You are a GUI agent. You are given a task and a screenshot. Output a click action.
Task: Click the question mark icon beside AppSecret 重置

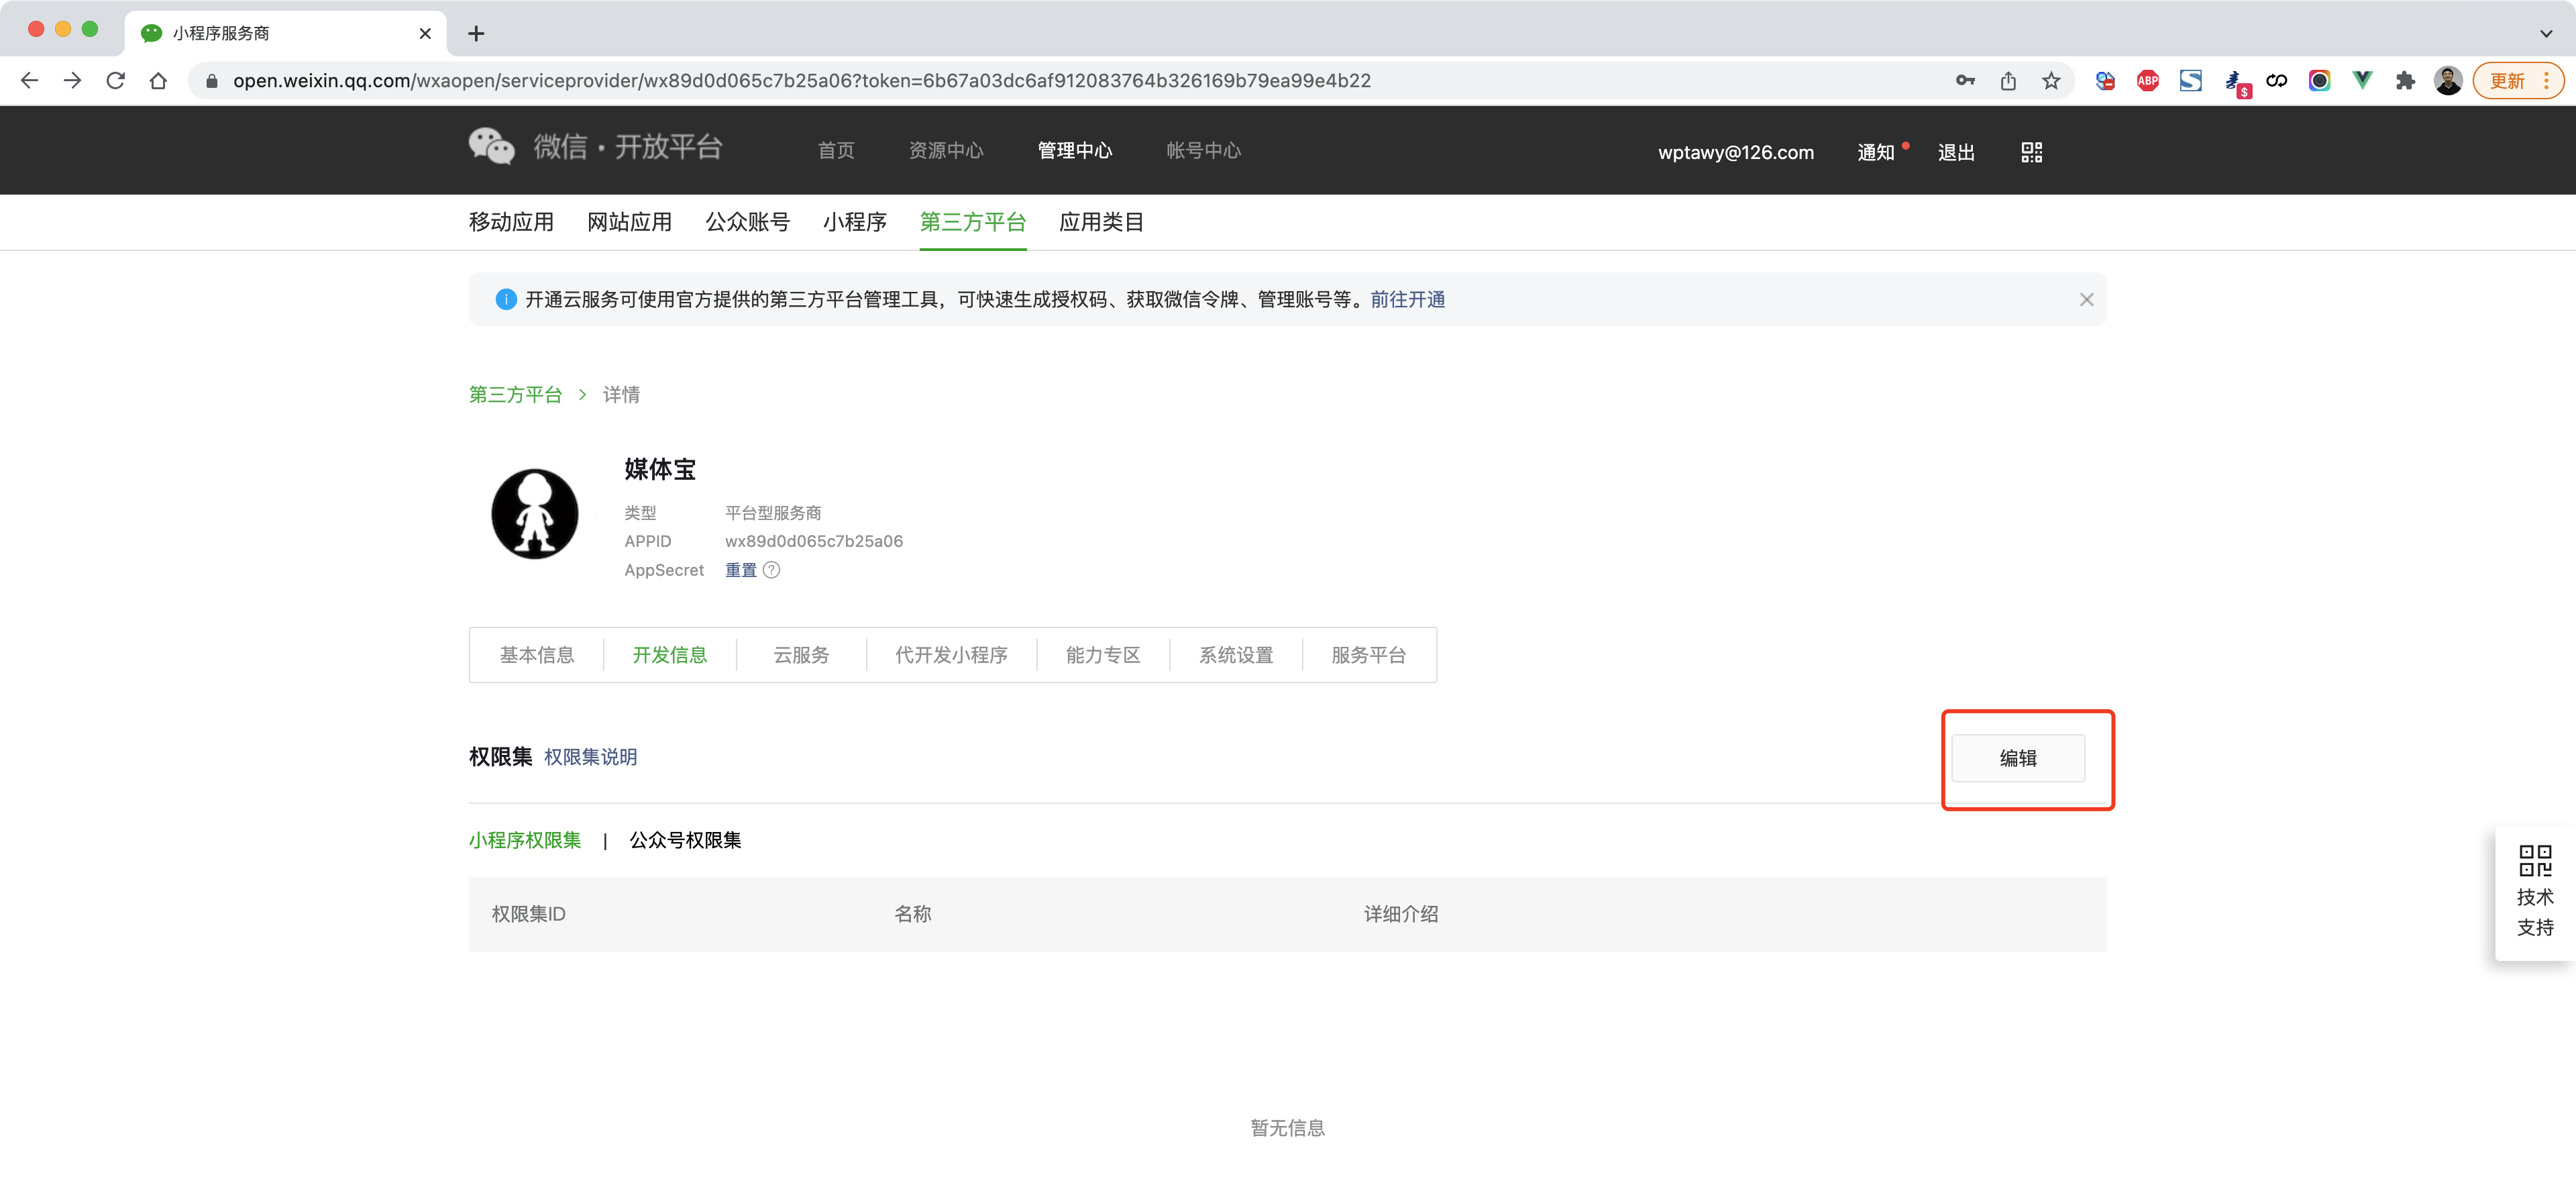pos(771,570)
